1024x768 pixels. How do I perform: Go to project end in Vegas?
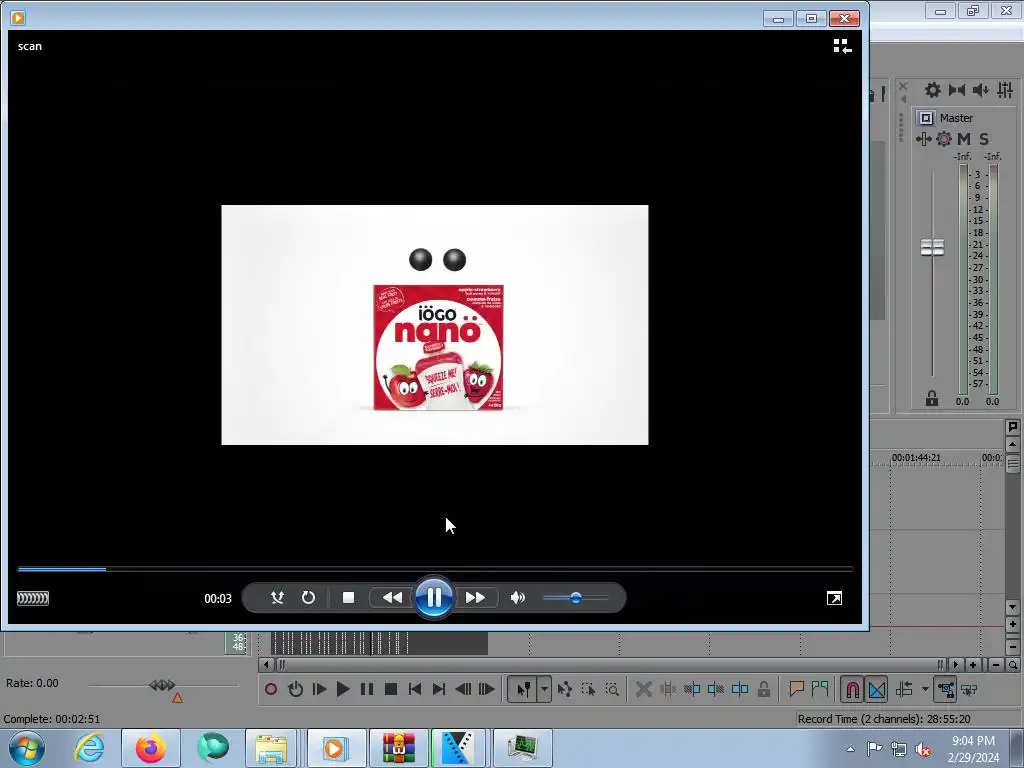point(439,689)
